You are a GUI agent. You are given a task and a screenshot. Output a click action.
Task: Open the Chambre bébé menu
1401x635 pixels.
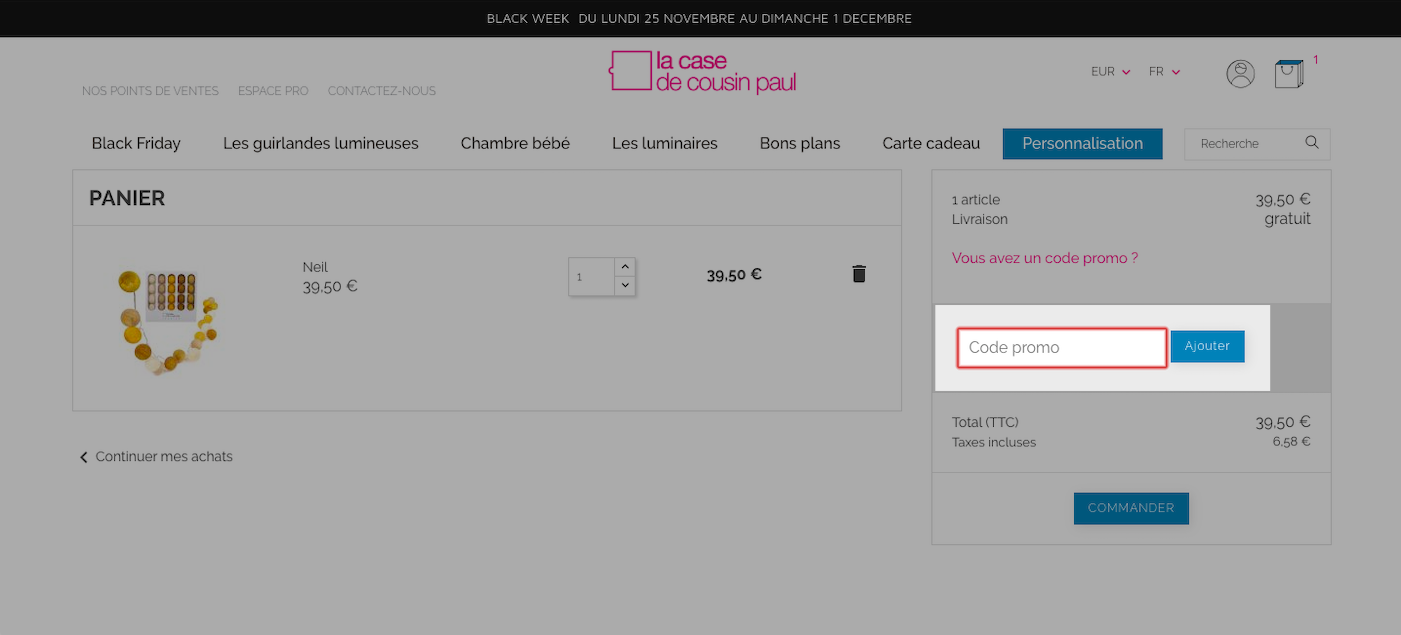tap(515, 144)
